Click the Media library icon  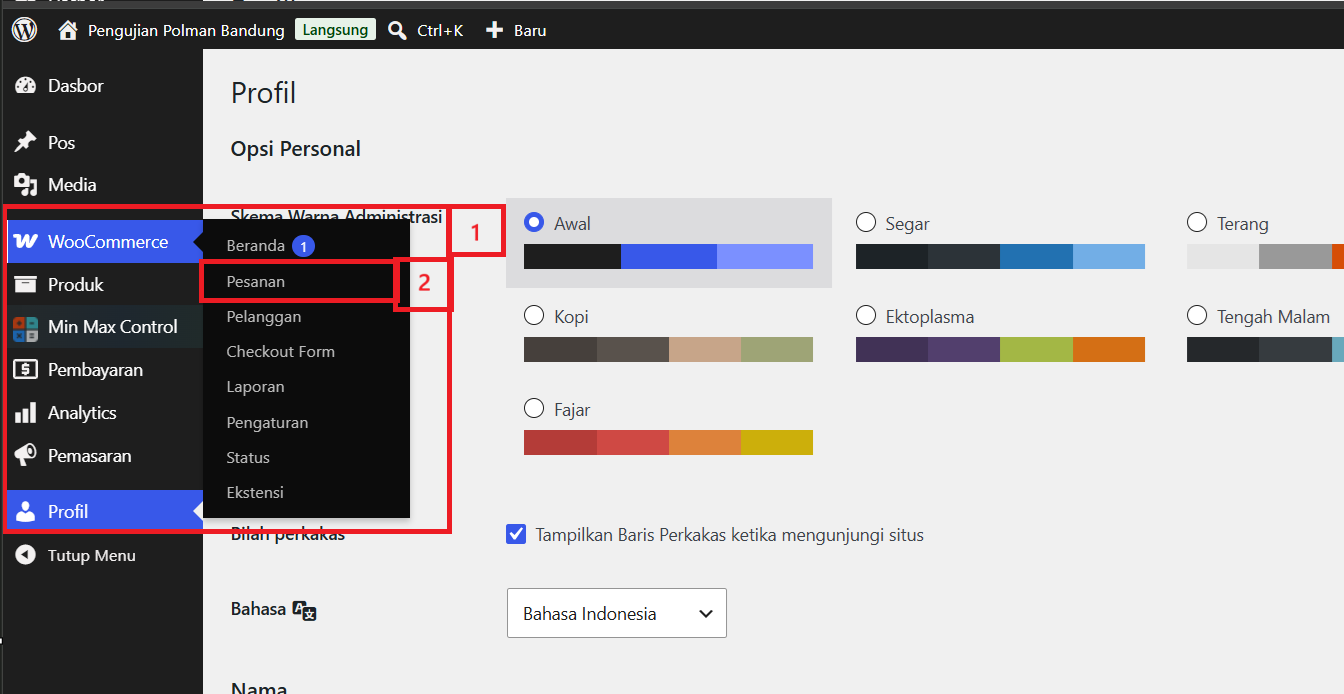click(26, 185)
